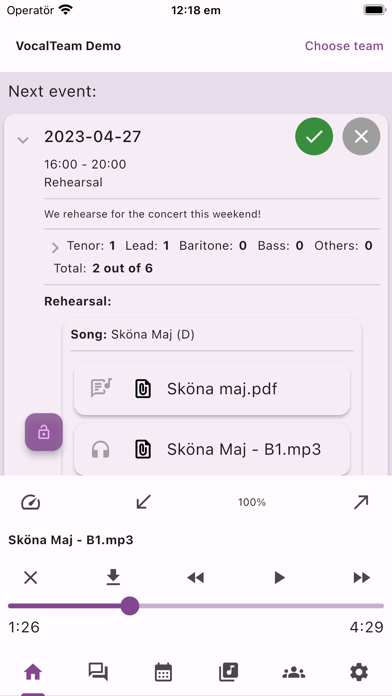The width and height of the screenshot is (392, 696).
Task: Open the calendar tab
Action: click(163, 672)
